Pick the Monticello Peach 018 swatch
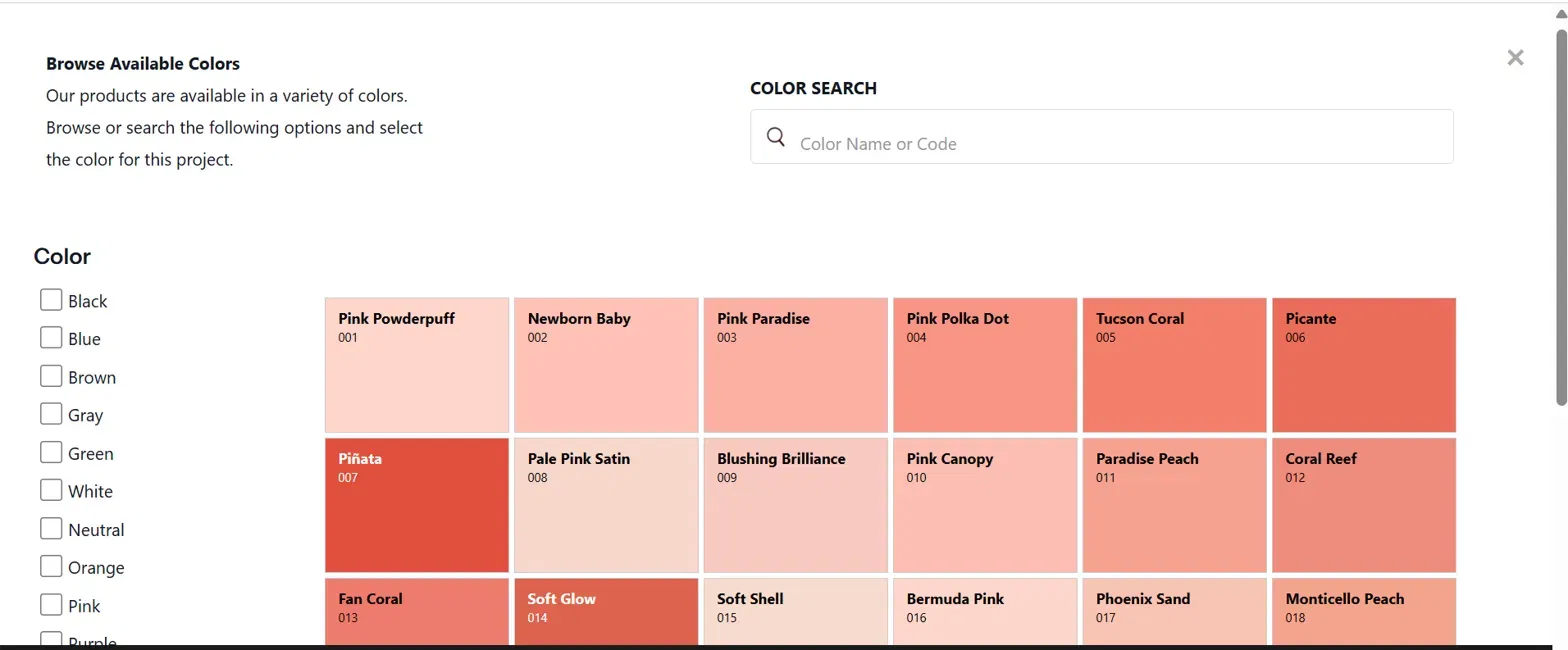The width and height of the screenshot is (1568, 650). (x=1364, y=612)
